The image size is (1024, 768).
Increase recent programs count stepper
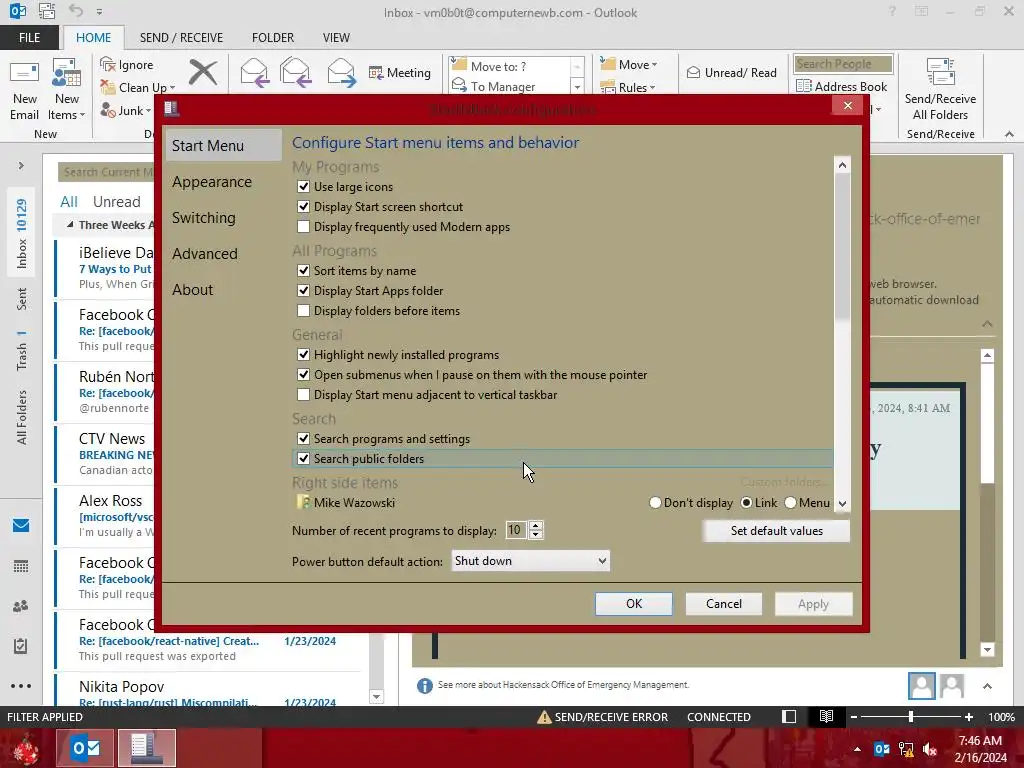pos(536,525)
